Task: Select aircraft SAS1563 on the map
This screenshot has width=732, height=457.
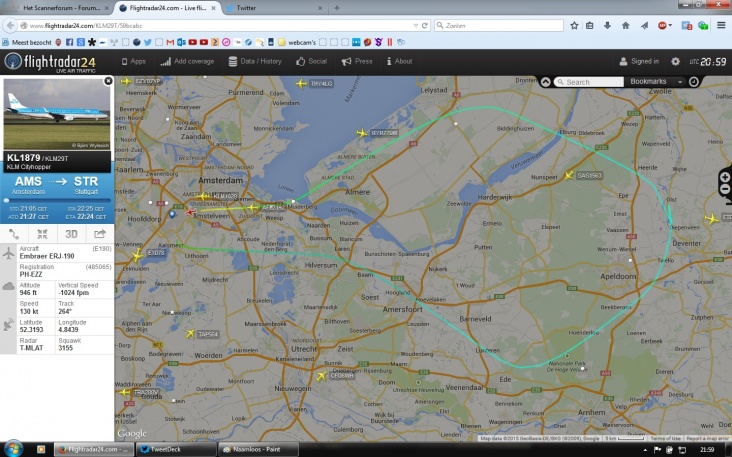Action: coord(569,175)
